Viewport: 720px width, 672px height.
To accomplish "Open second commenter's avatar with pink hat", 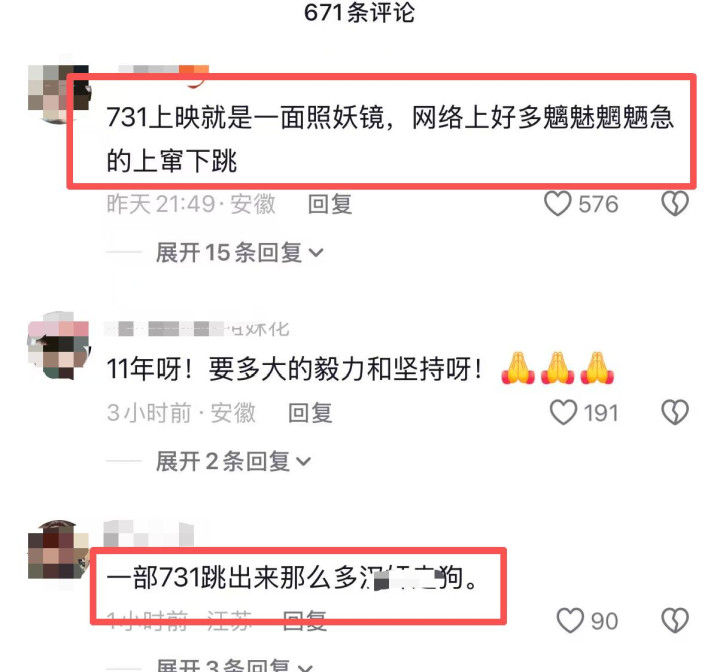I will 59,345.
